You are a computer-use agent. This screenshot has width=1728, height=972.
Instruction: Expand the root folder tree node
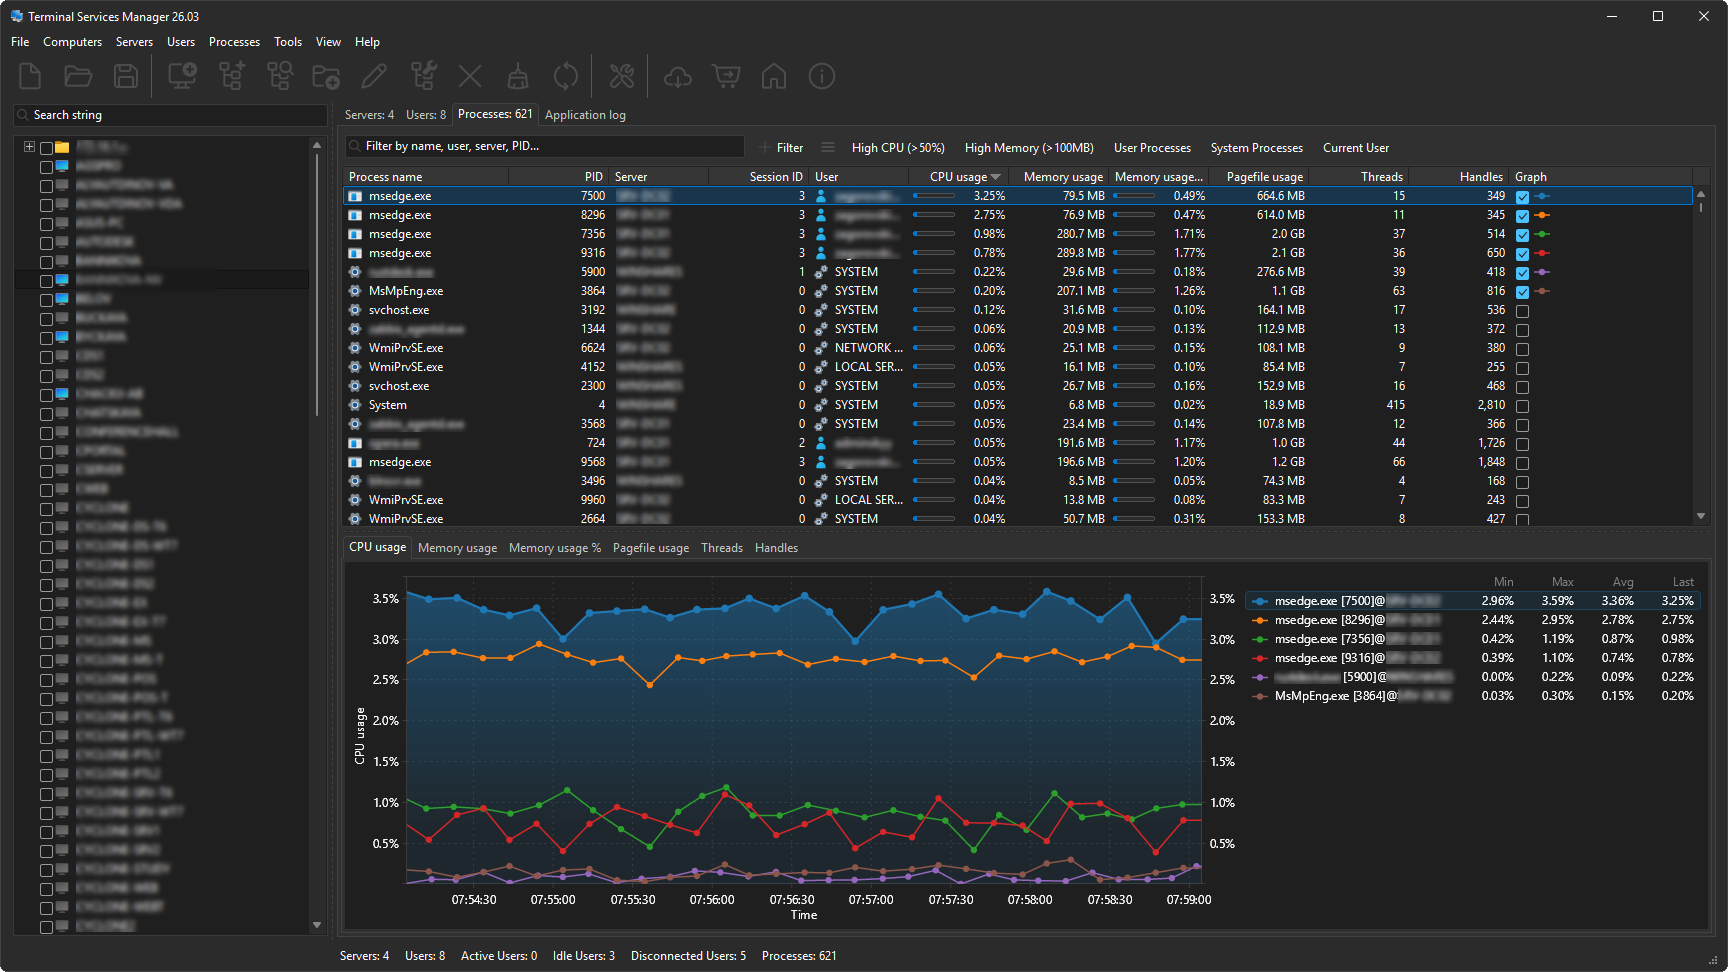pos(29,147)
